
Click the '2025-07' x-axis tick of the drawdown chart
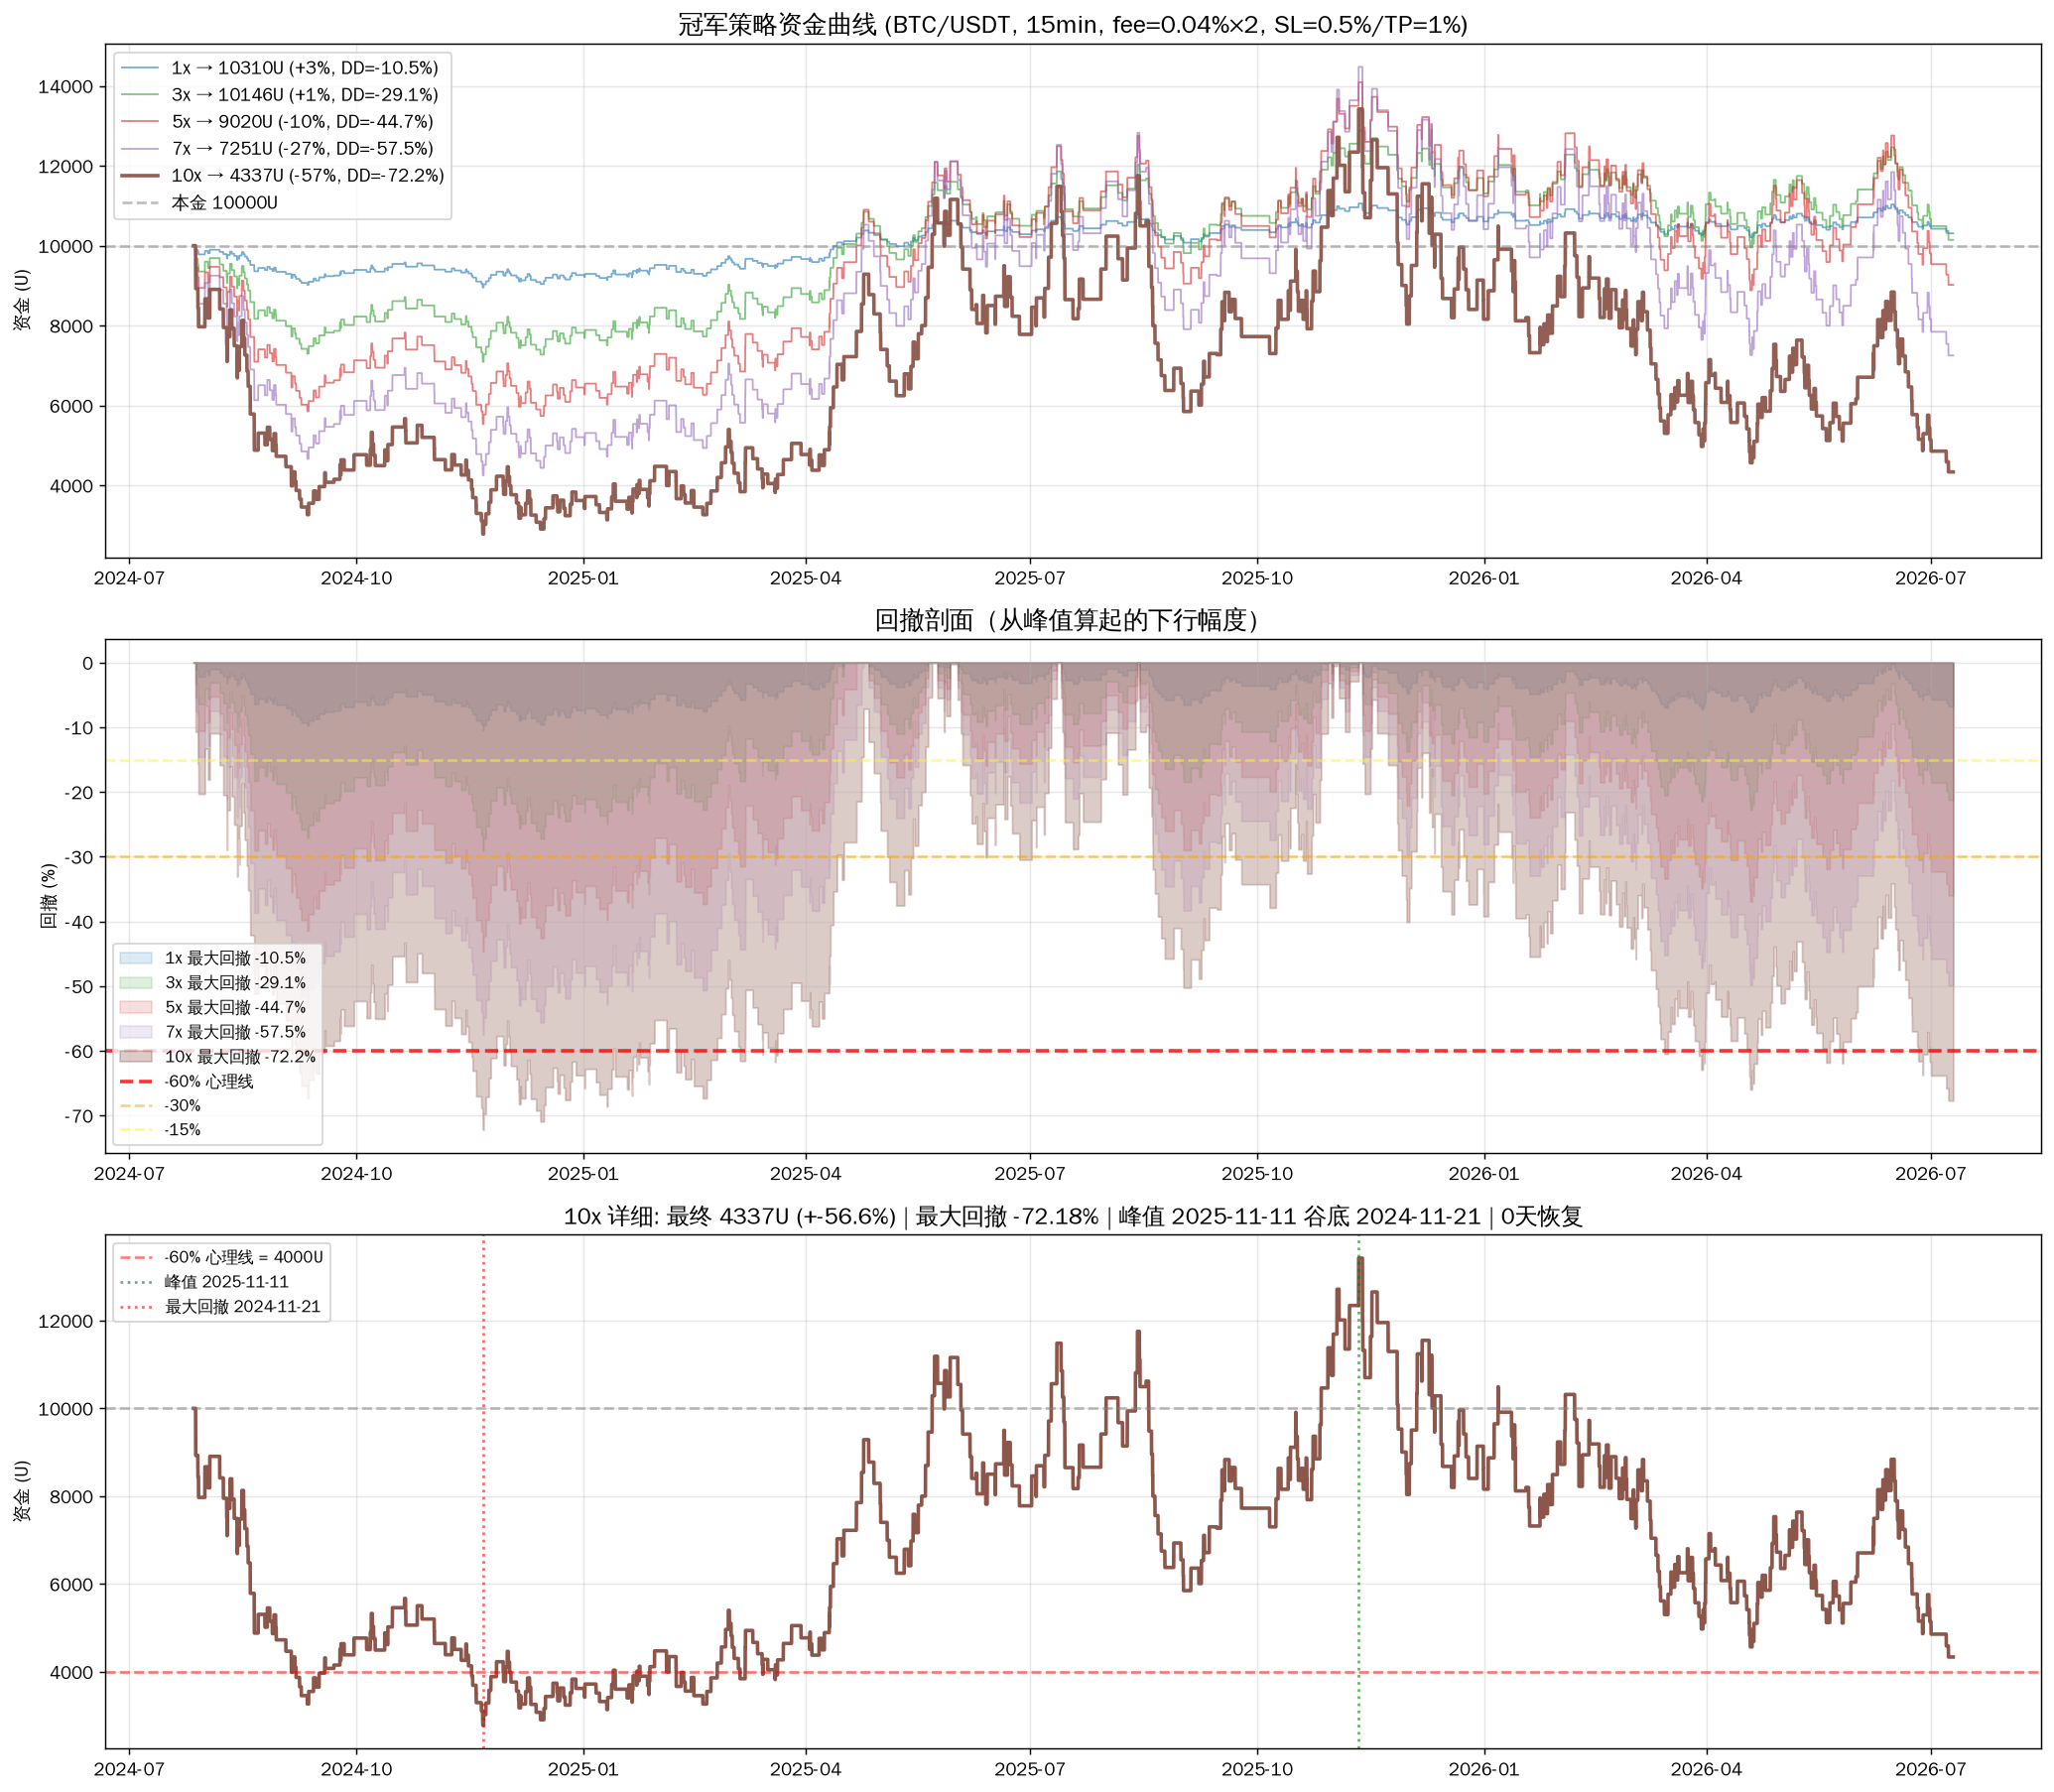coord(1030,1174)
